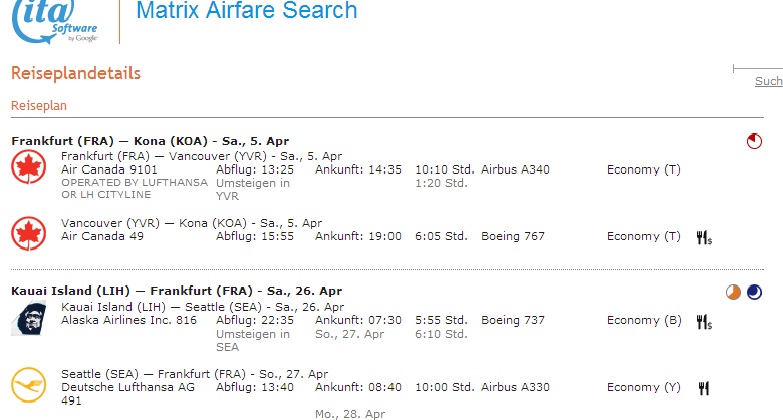783x420 pixels.
Task: Click the Reiseplandetails heading
Action: coord(76,73)
